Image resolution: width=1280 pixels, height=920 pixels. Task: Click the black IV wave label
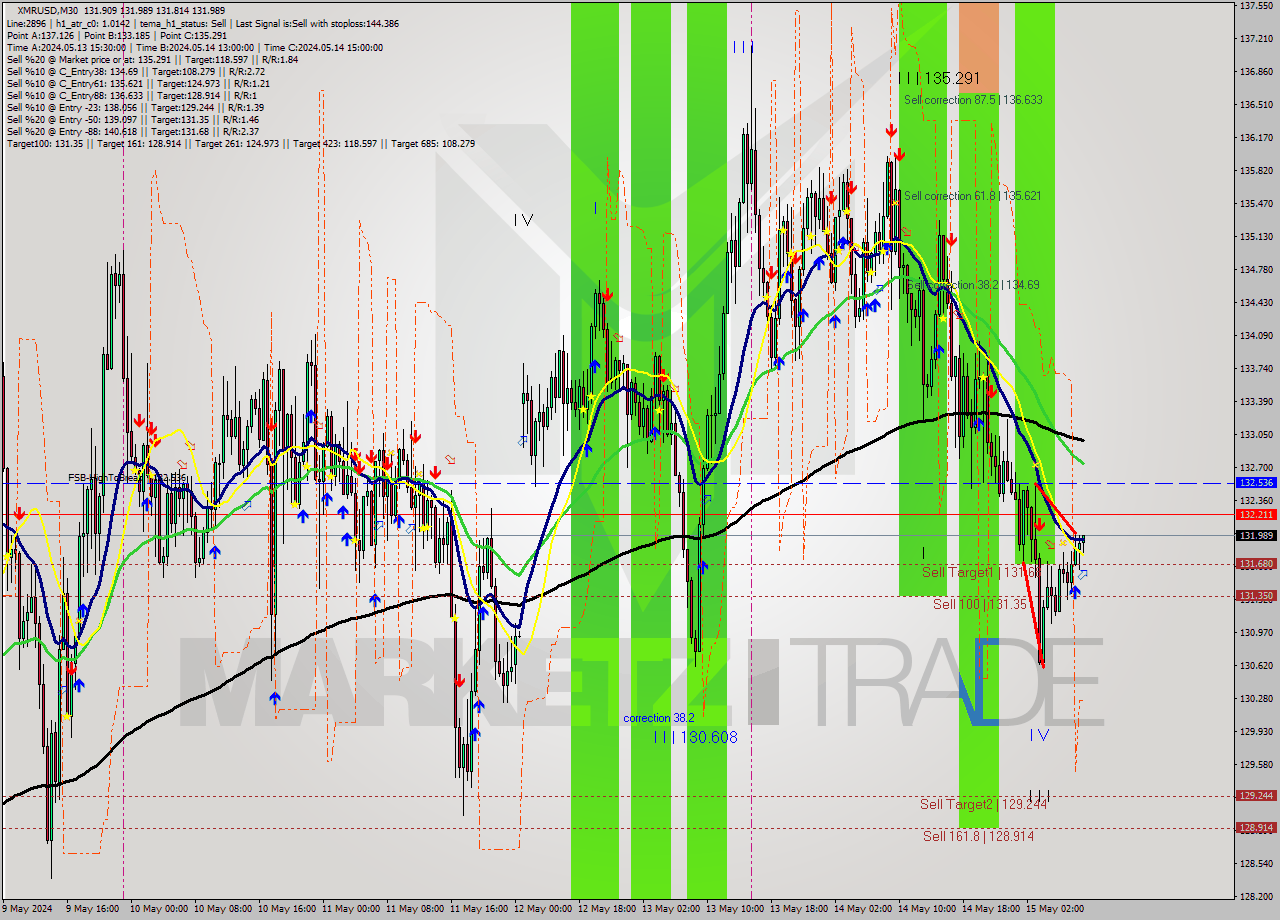point(523,220)
